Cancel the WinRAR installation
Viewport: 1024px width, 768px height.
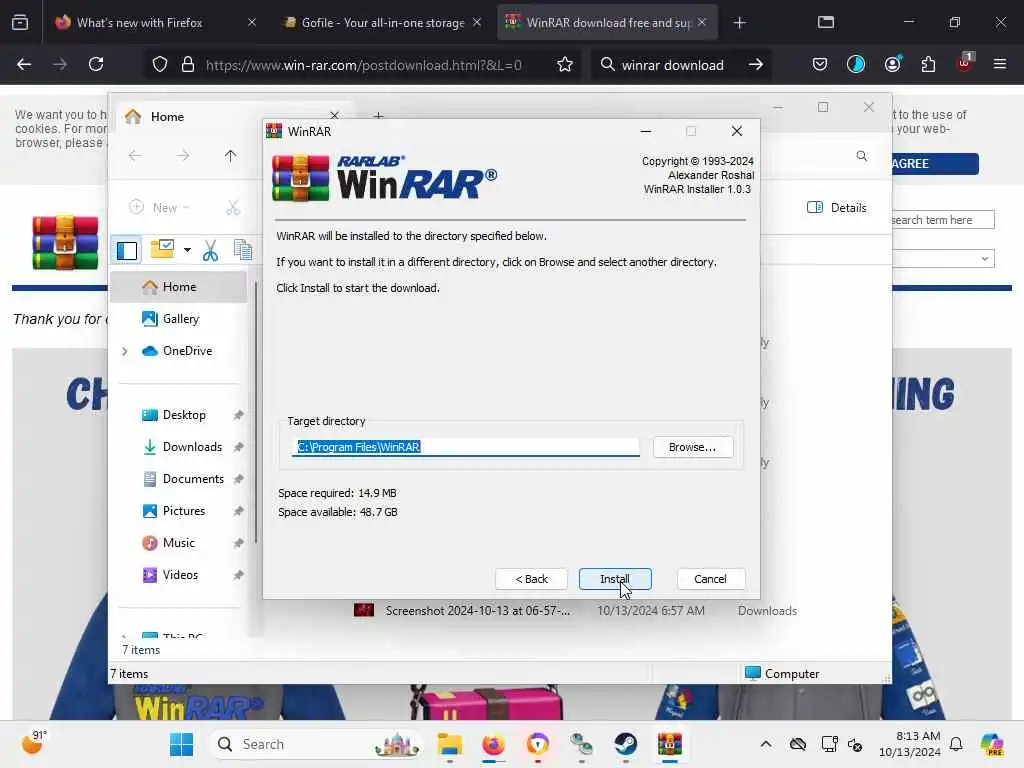point(711,579)
